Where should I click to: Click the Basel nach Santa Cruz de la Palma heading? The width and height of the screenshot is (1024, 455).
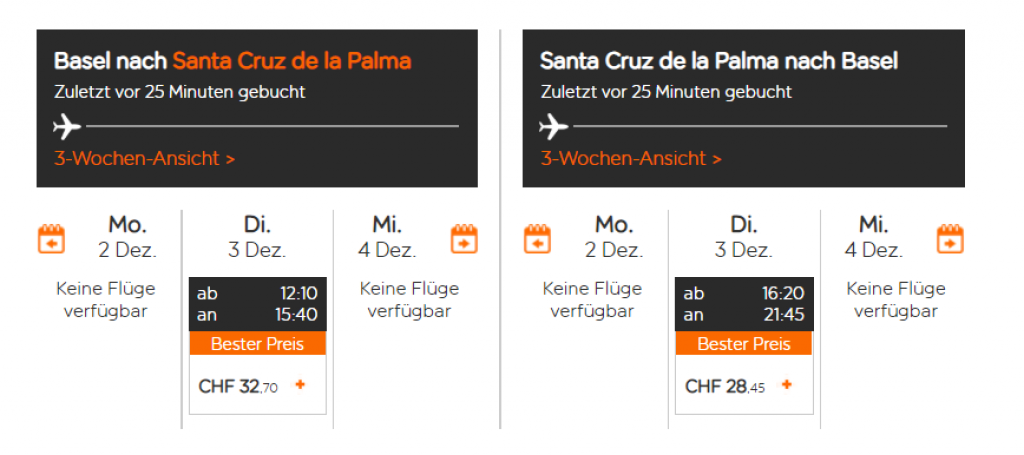coord(232,61)
